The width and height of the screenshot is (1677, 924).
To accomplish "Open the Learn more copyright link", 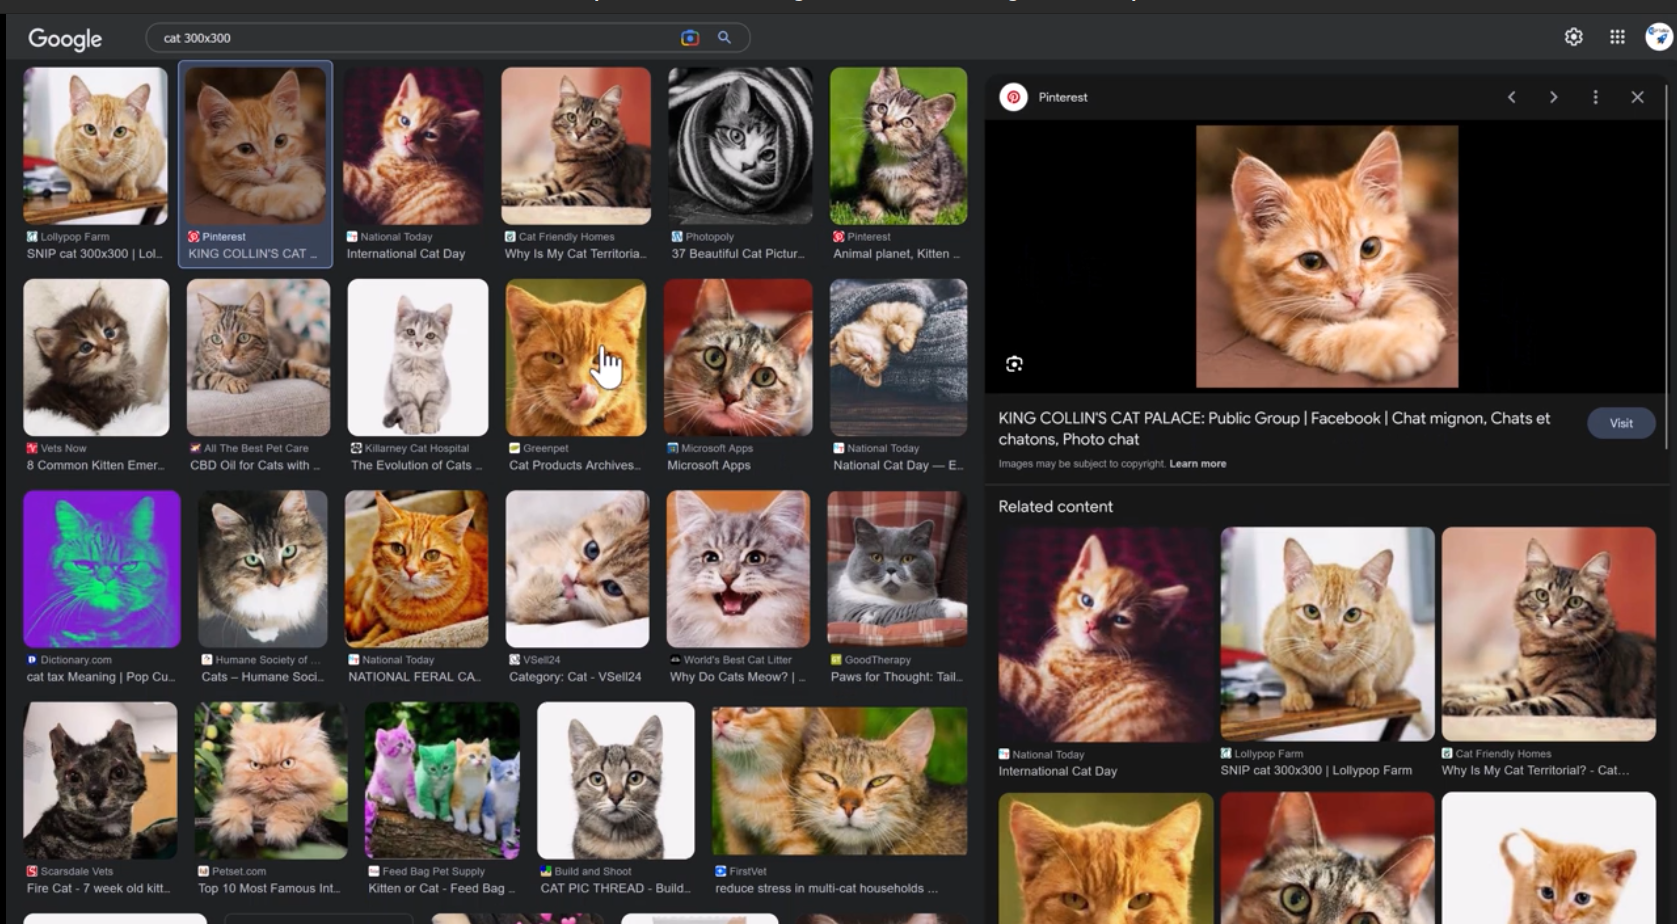I will [1197, 464].
